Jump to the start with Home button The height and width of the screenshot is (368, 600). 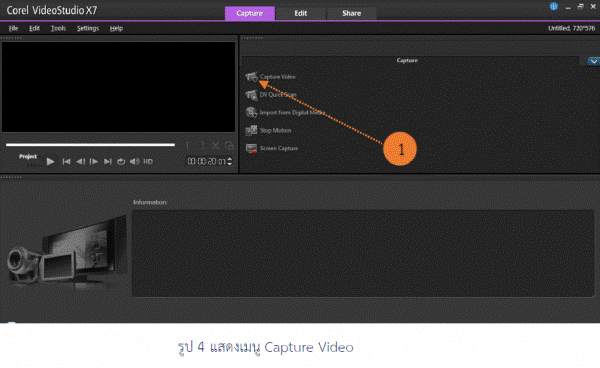pos(66,161)
